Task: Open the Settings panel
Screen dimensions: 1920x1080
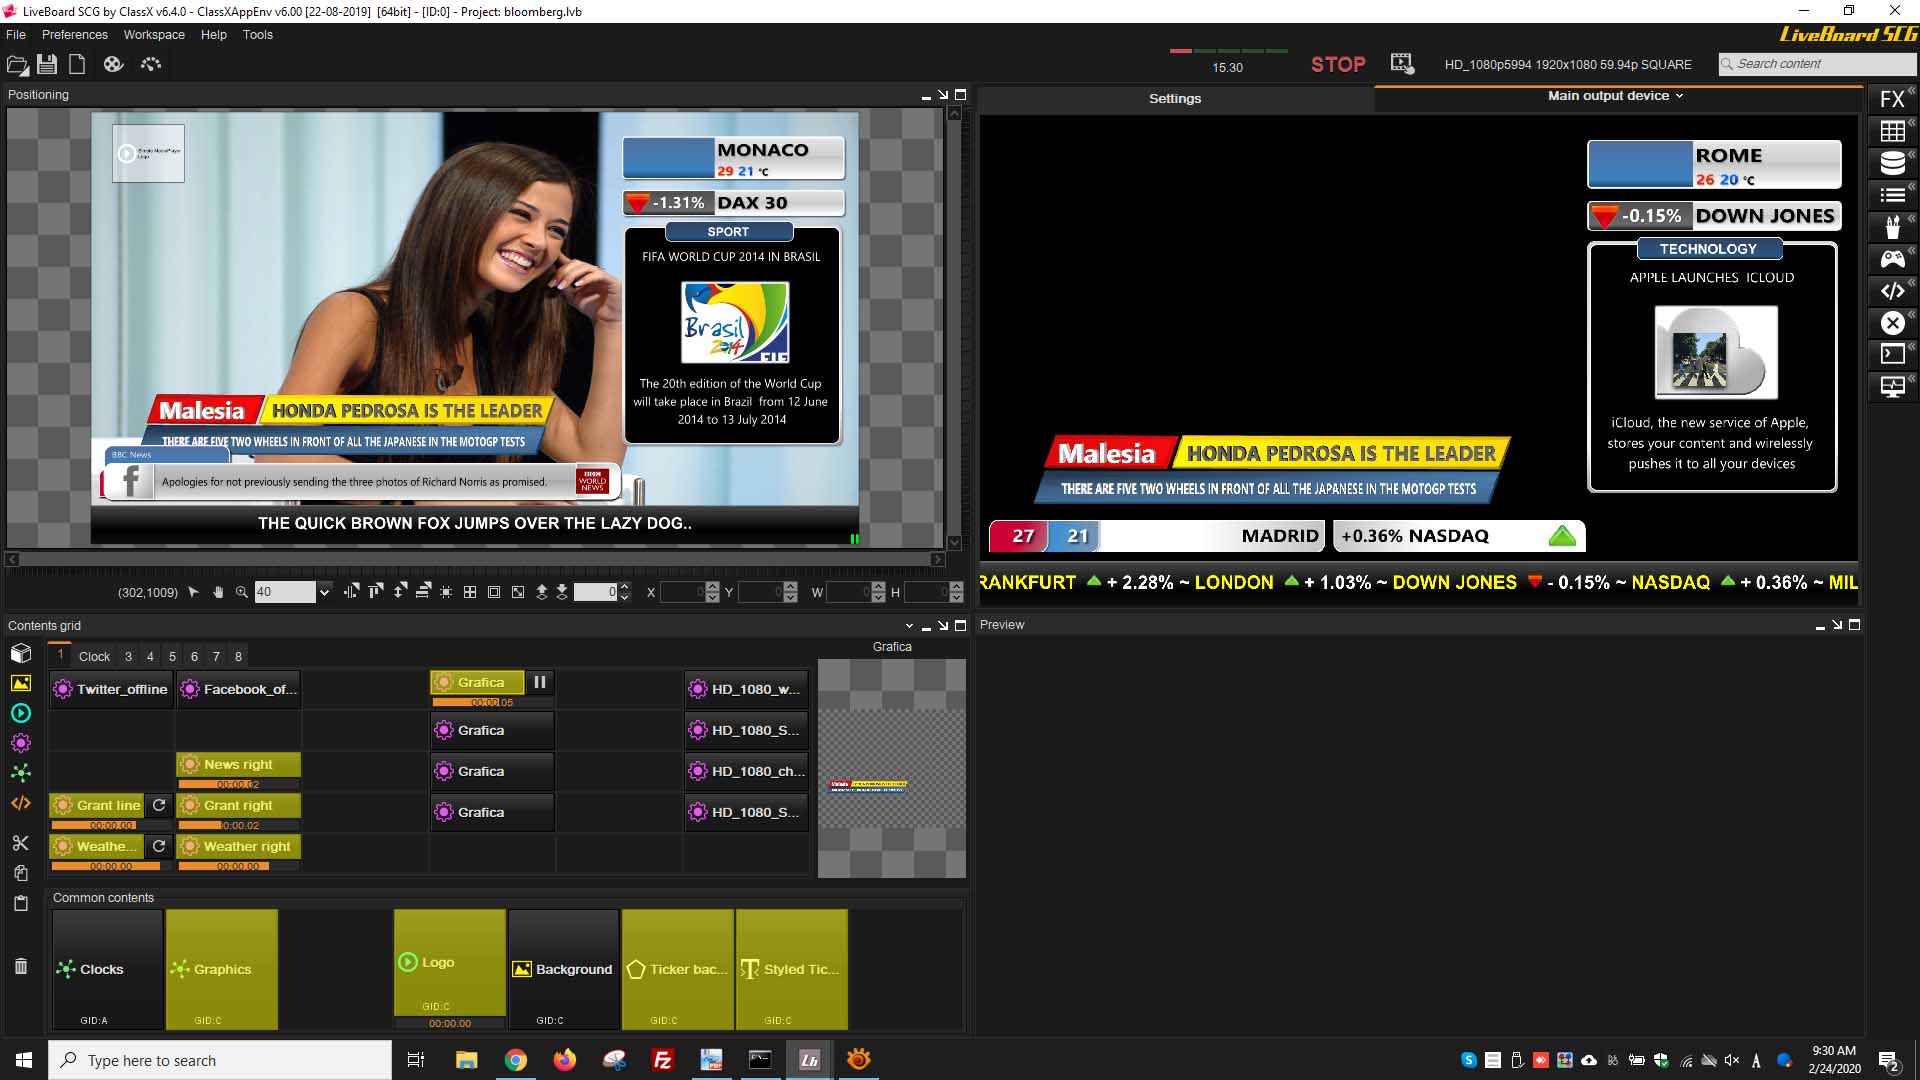Action: click(x=1175, y=98)
